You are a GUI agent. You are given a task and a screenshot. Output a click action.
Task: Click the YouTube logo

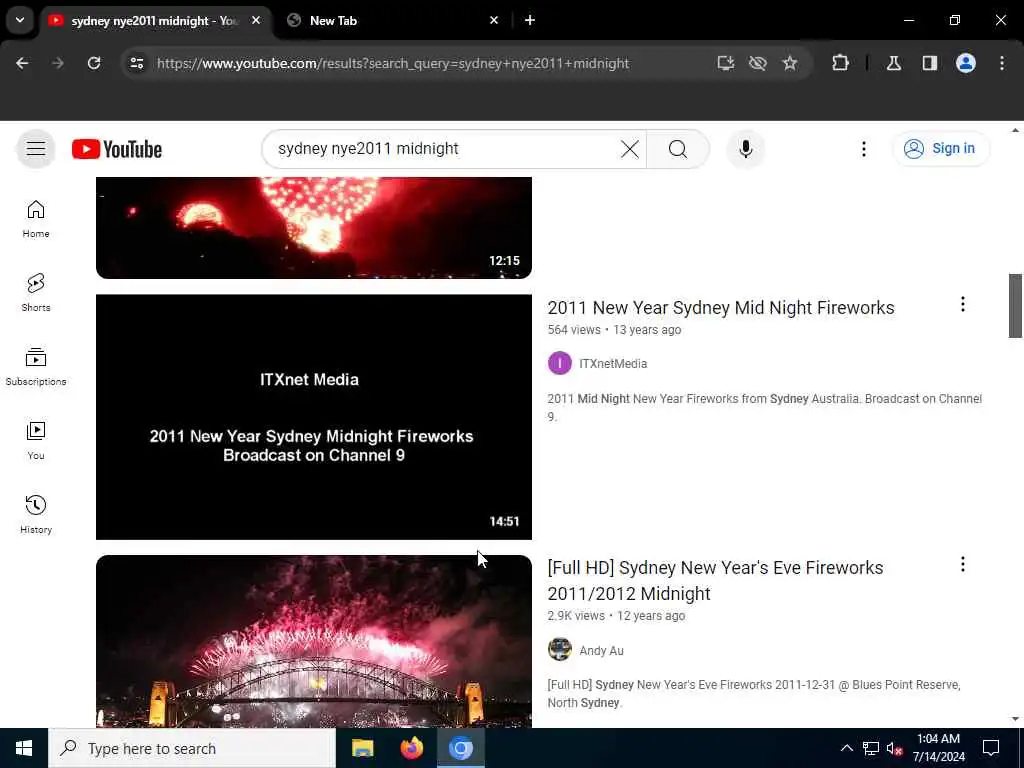[x=117, y=149]
